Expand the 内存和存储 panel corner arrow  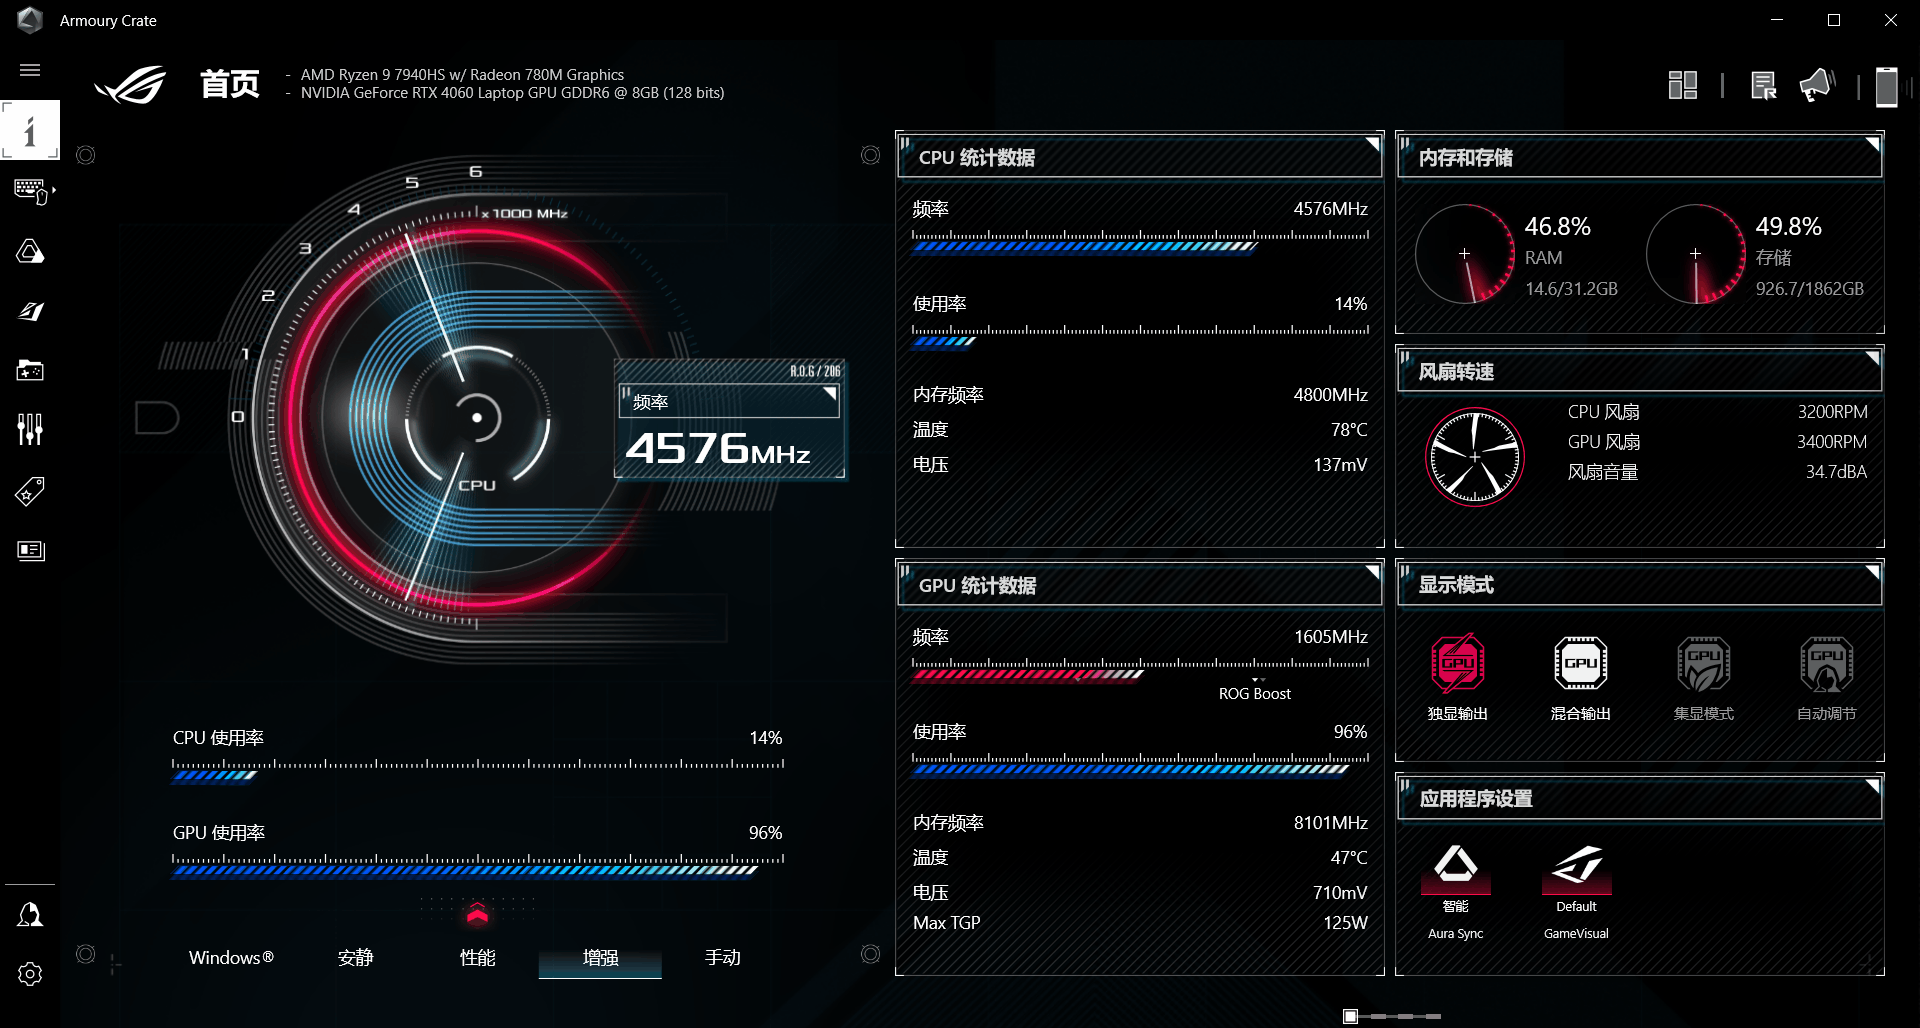(1872, 144)
